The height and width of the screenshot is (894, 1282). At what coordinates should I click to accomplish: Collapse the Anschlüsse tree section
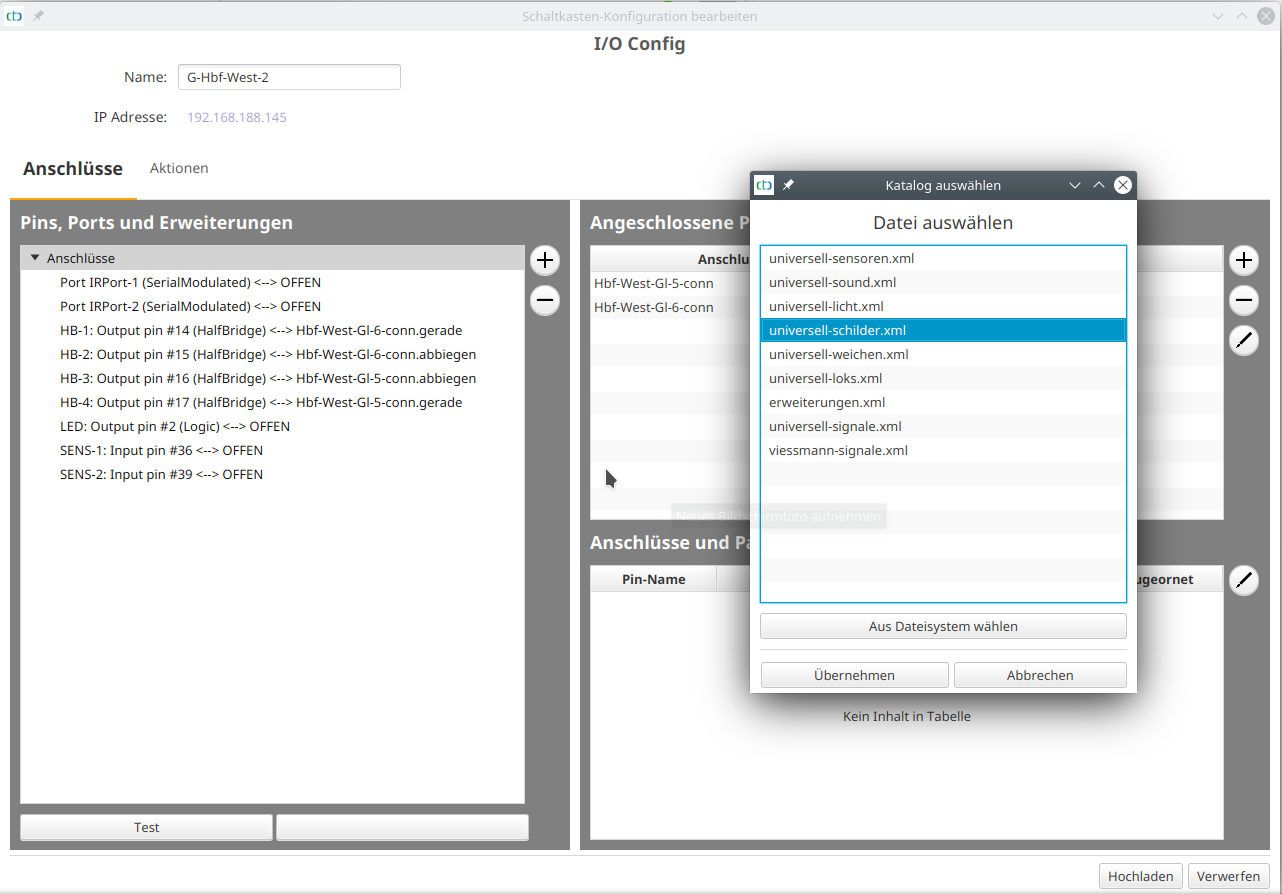35,257
